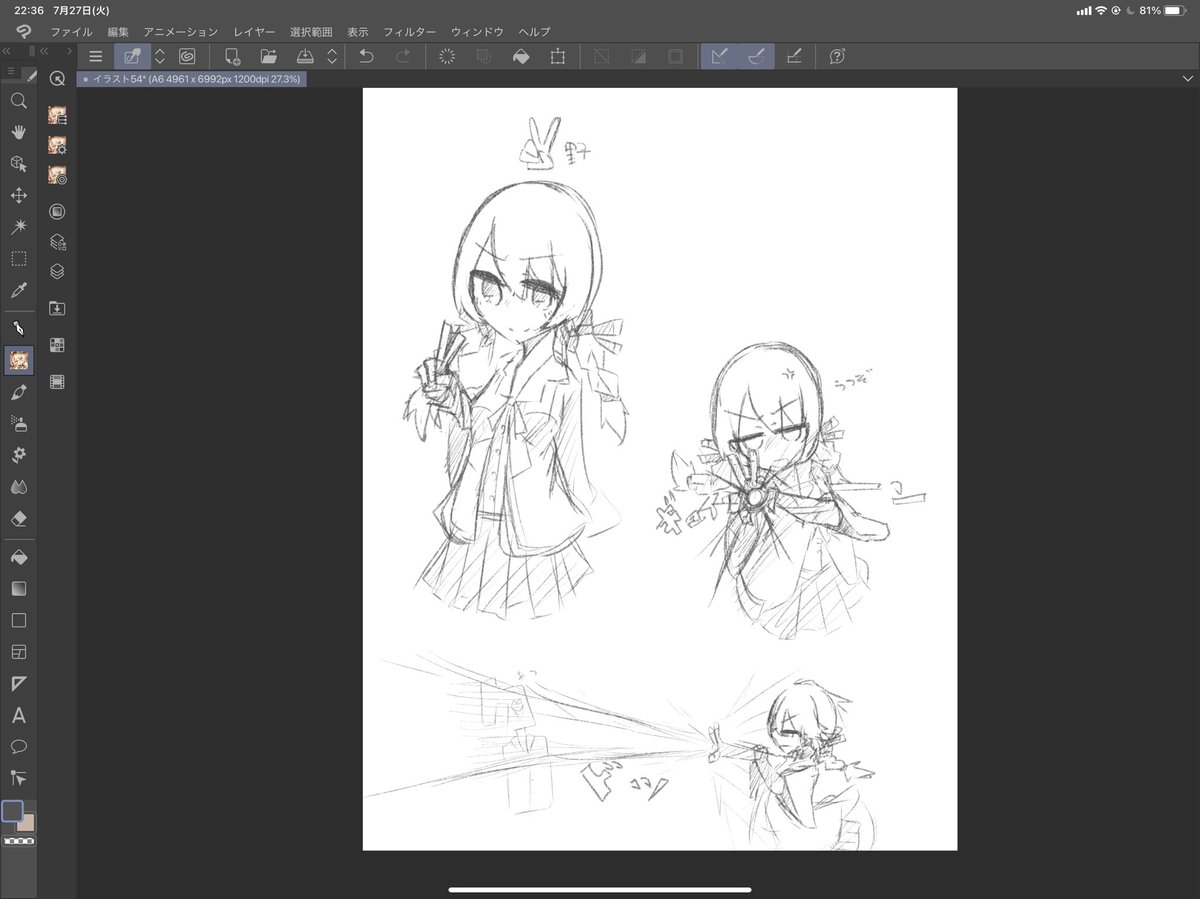Click the Deselect icon in command bar
Viewport: 1200px width, 899px height.
point(601,56)
